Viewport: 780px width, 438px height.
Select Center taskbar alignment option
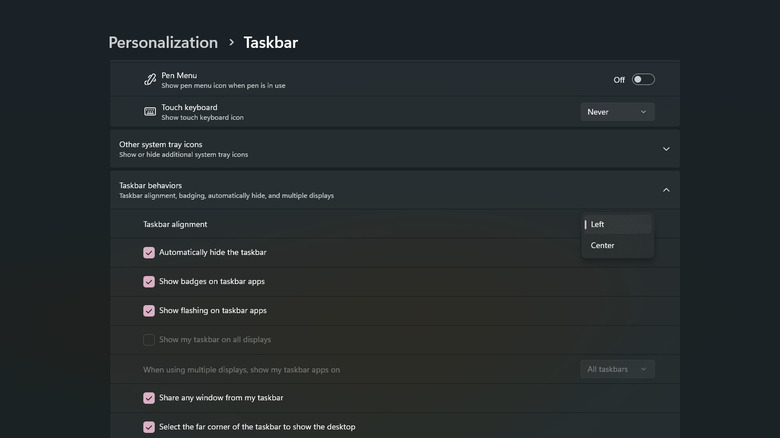pos(617,245)
